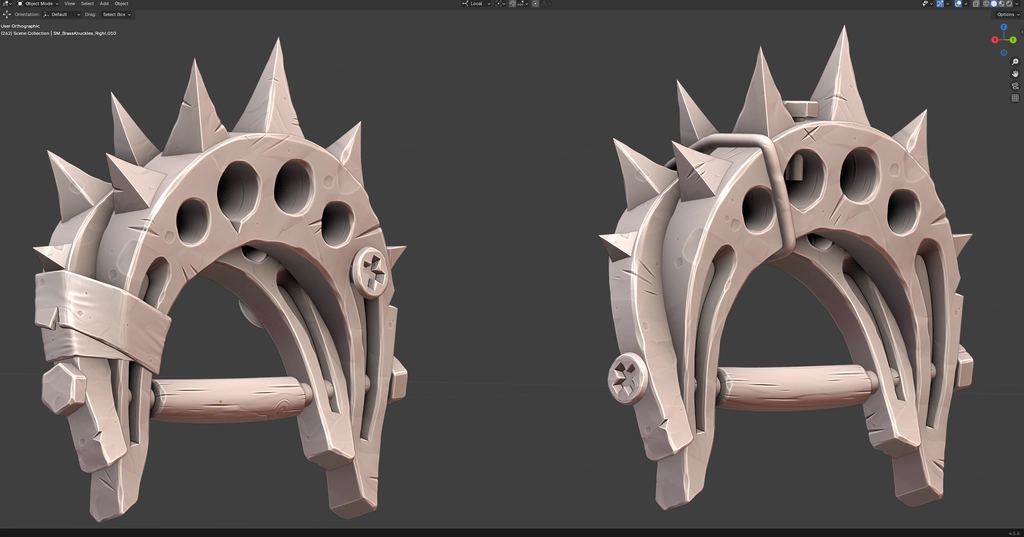
Task: Click the blue Z axis gizmo ball
Action: [1004, 27]
